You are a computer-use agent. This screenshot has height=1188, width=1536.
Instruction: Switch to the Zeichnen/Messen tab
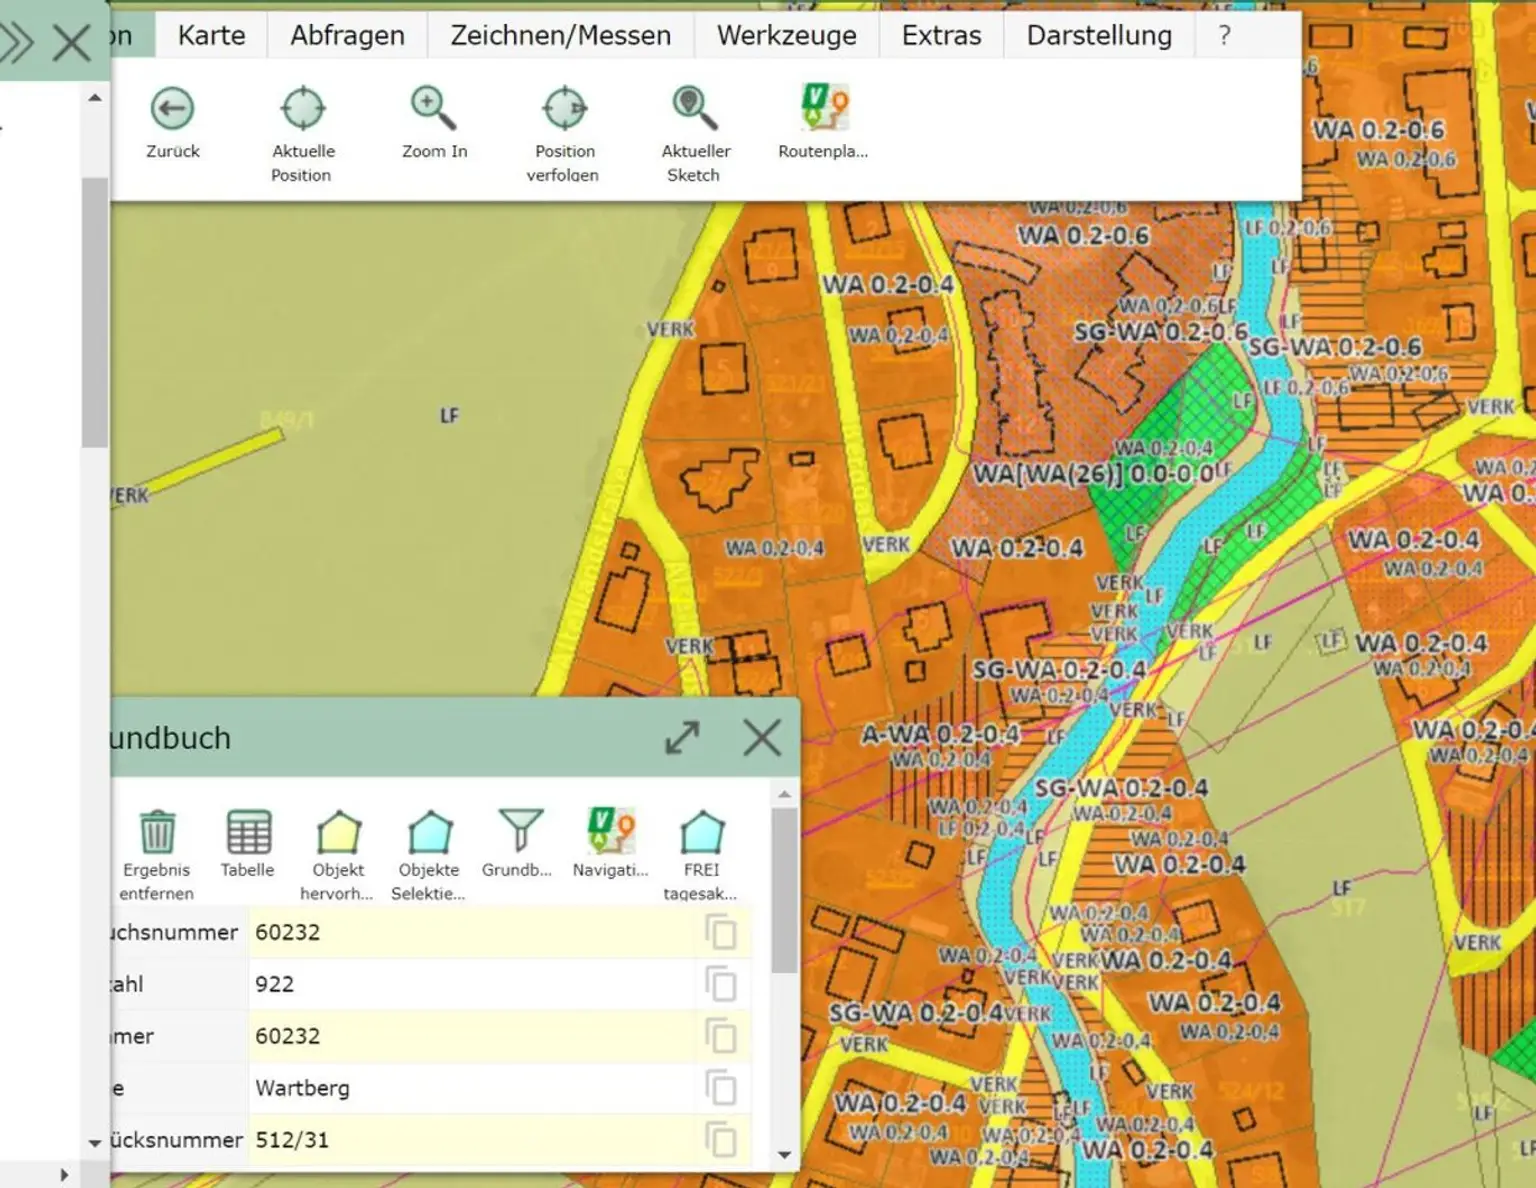pyautogui.click(x=560, y=36)
